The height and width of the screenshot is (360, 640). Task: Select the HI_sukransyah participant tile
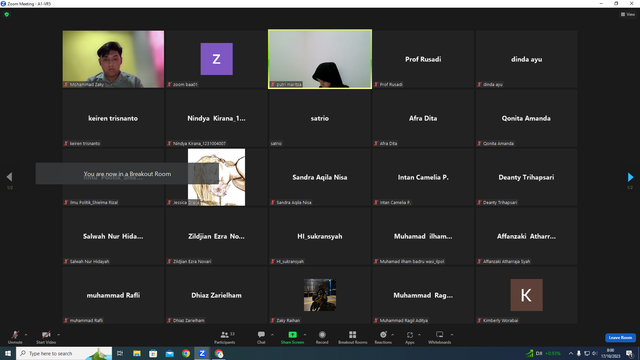320,236
